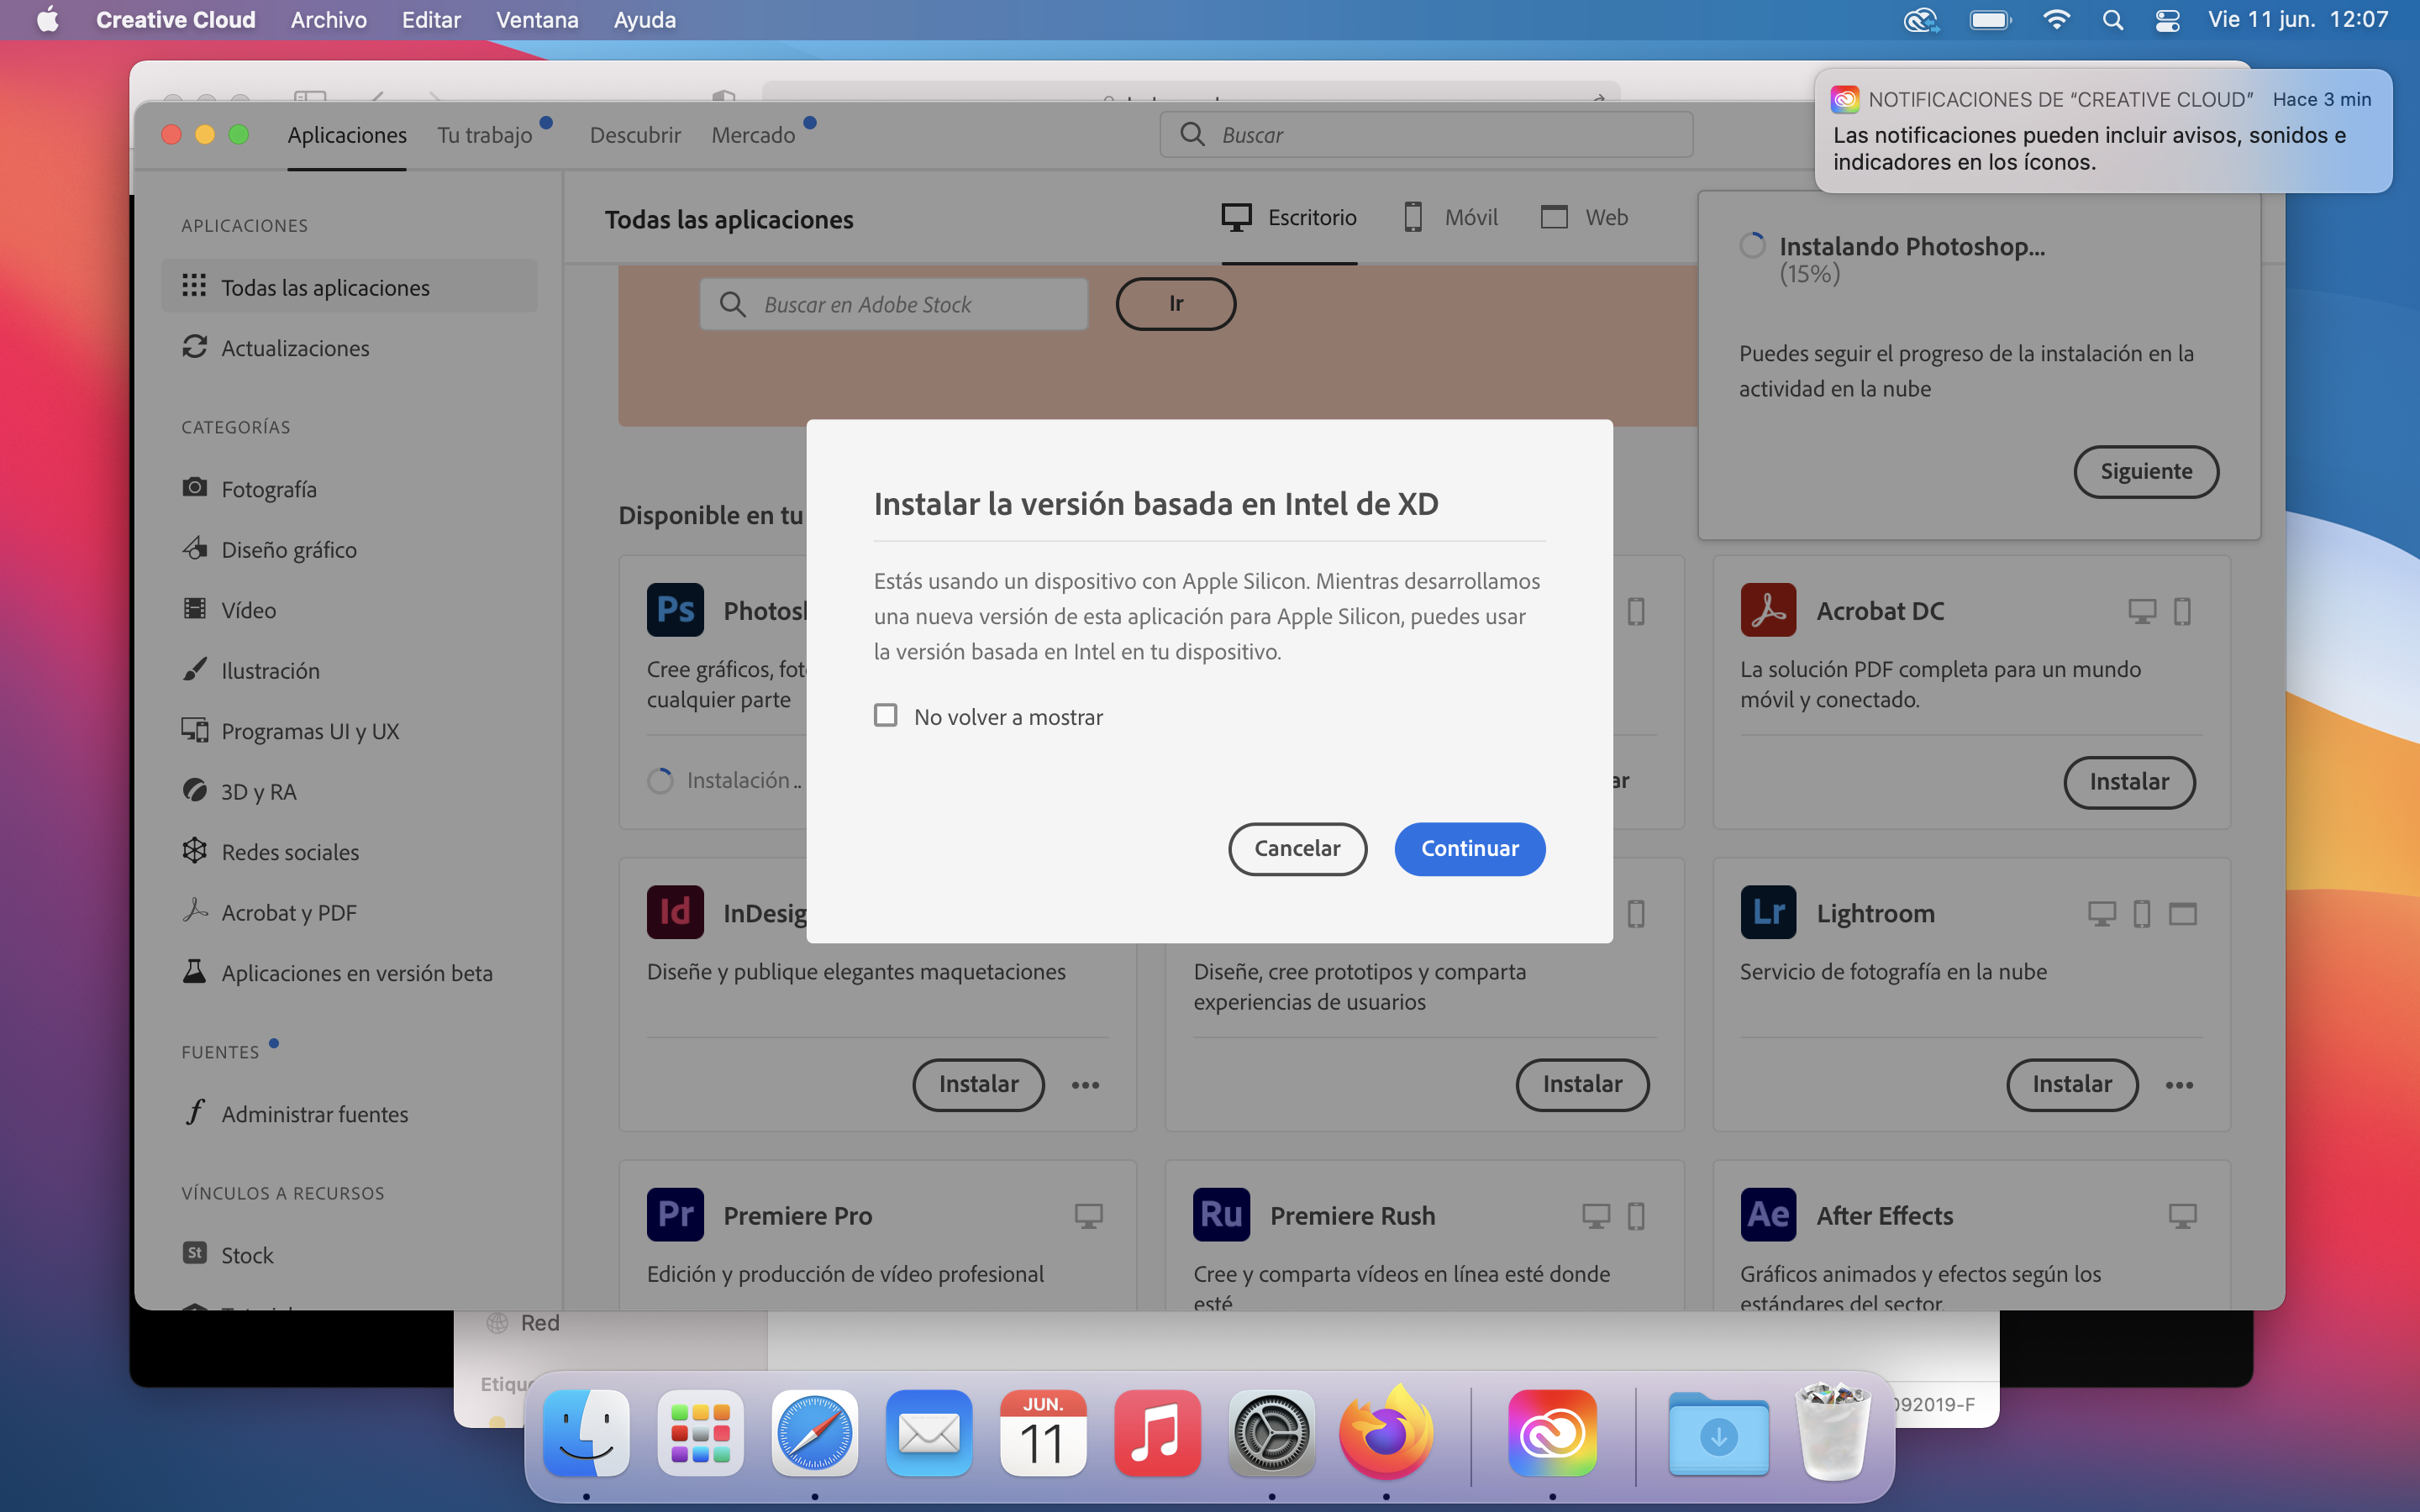
Task: Click the Lightroom app icon
Action: [1767, 912]
